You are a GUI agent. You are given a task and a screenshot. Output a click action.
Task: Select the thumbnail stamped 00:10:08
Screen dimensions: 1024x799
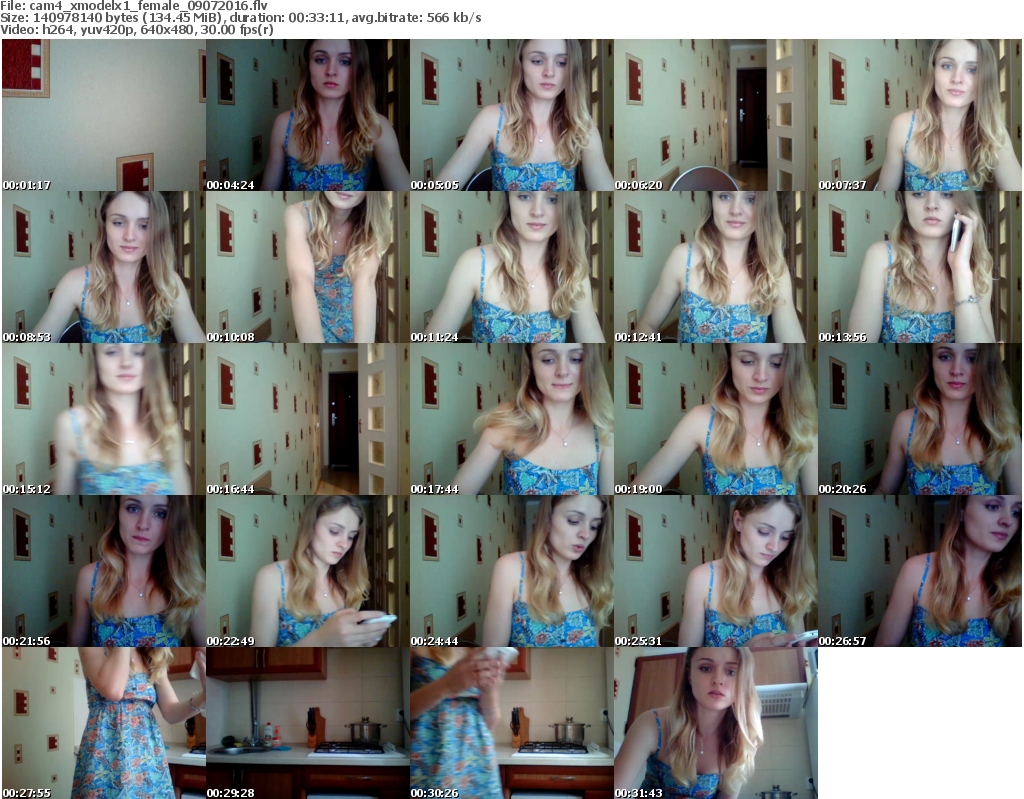(x=308, y=267)
